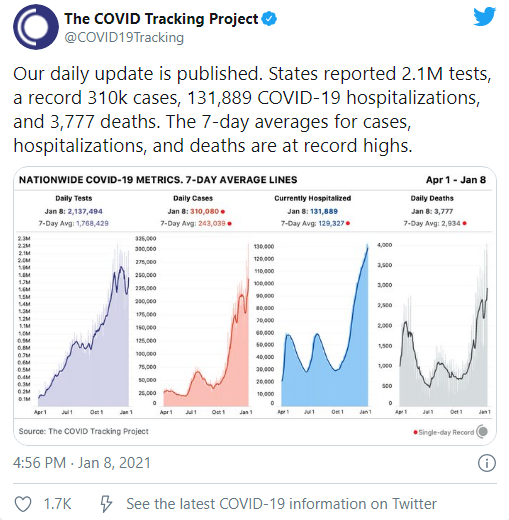Click the tweet body text
509x520 pixels.
(252, 110)
